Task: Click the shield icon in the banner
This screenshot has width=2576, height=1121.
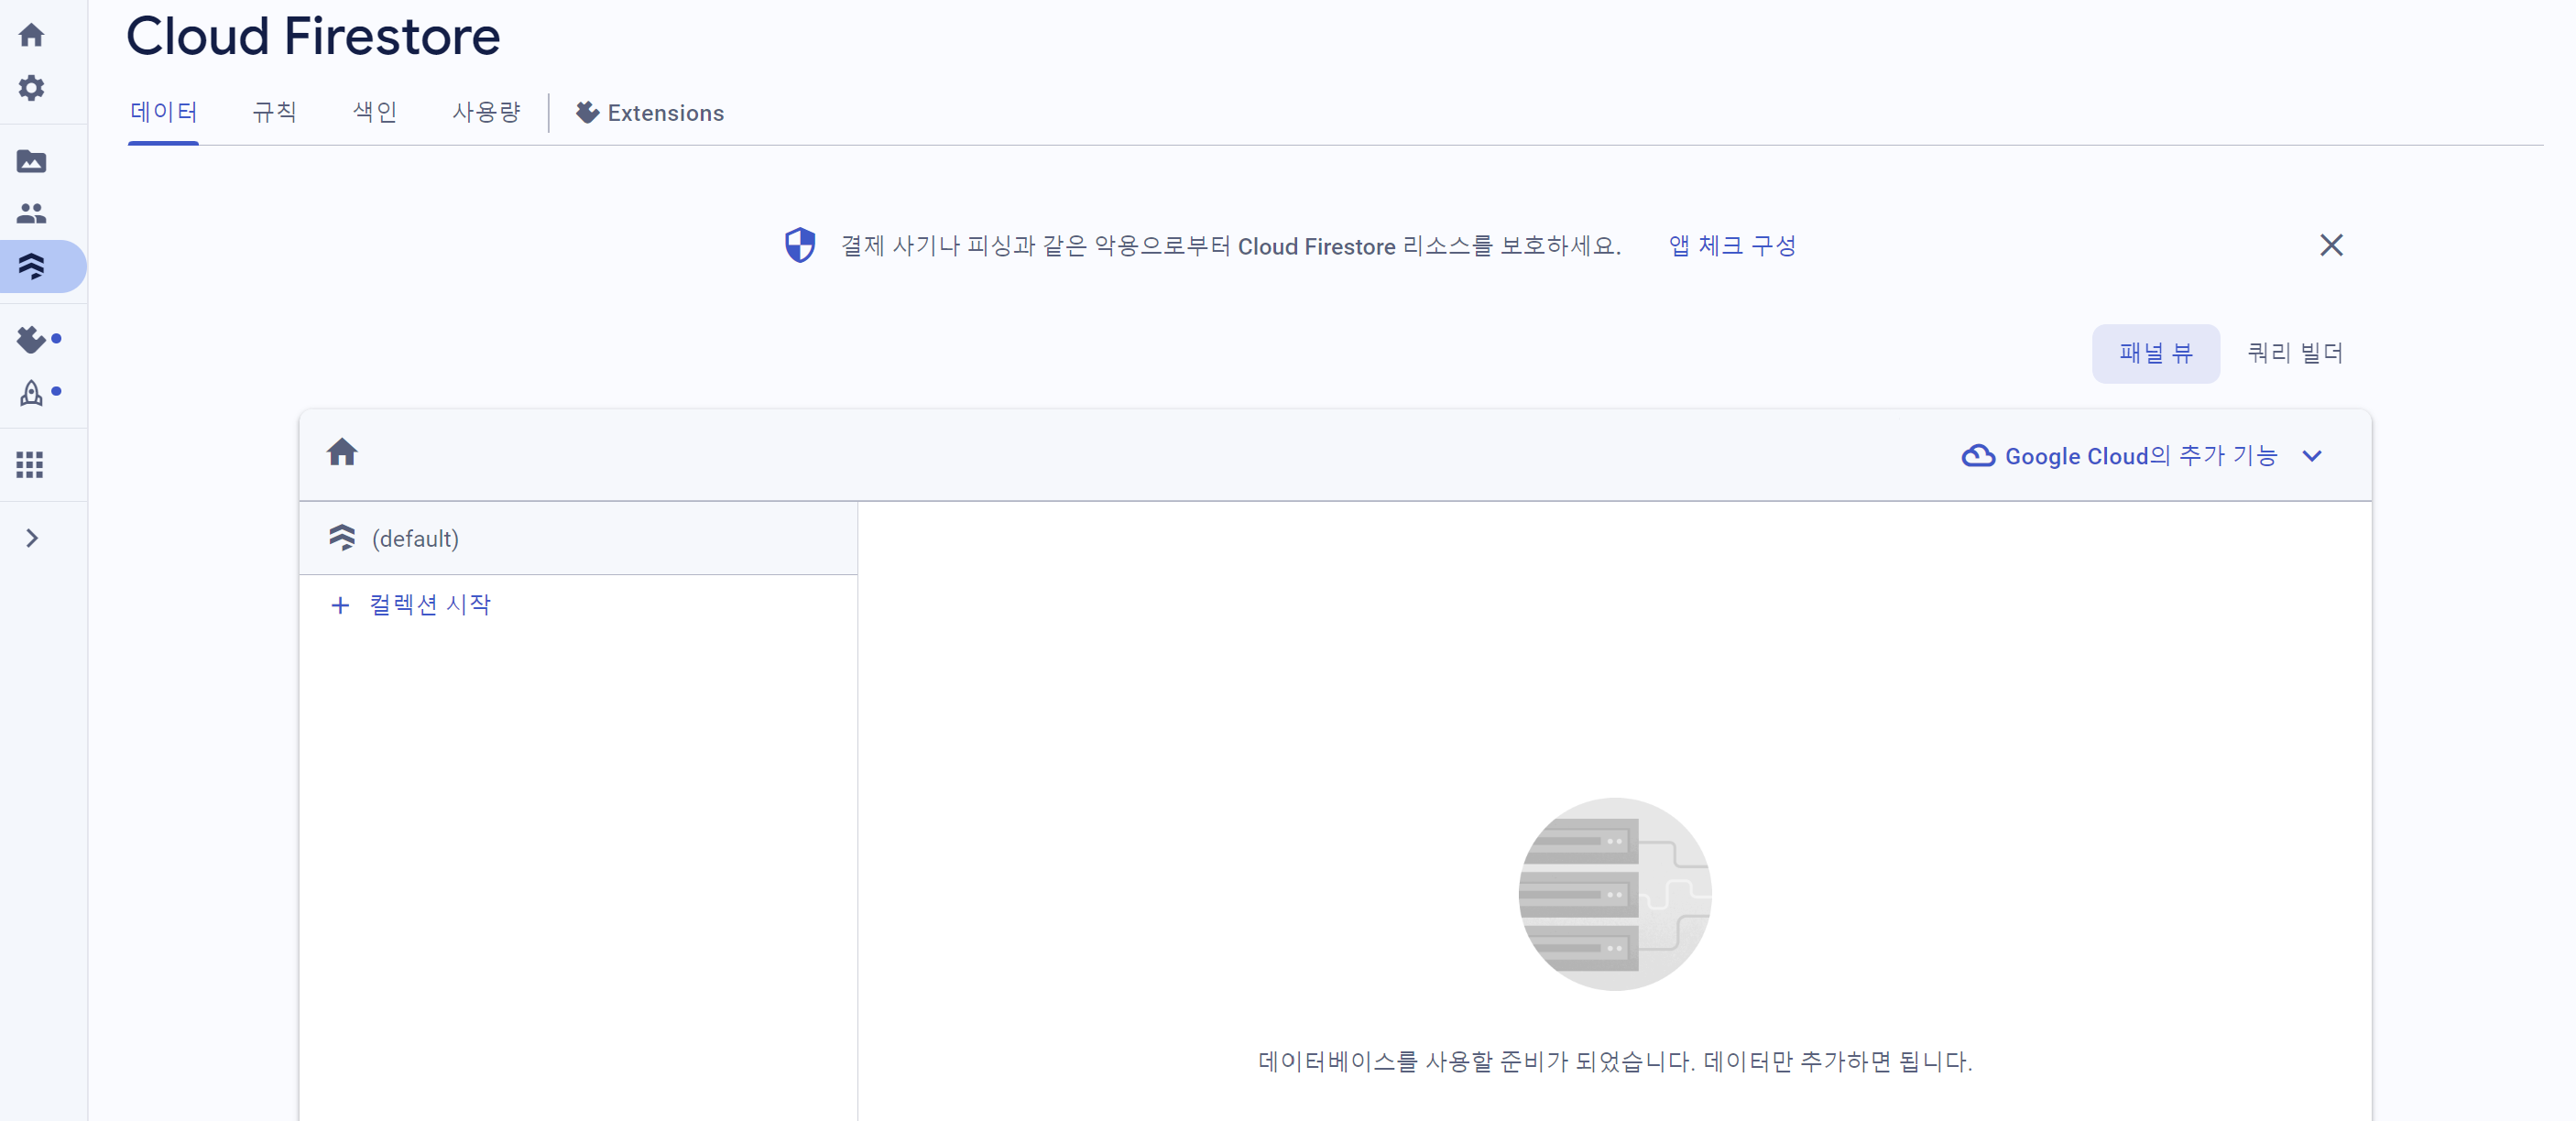Action: point(799,245)
